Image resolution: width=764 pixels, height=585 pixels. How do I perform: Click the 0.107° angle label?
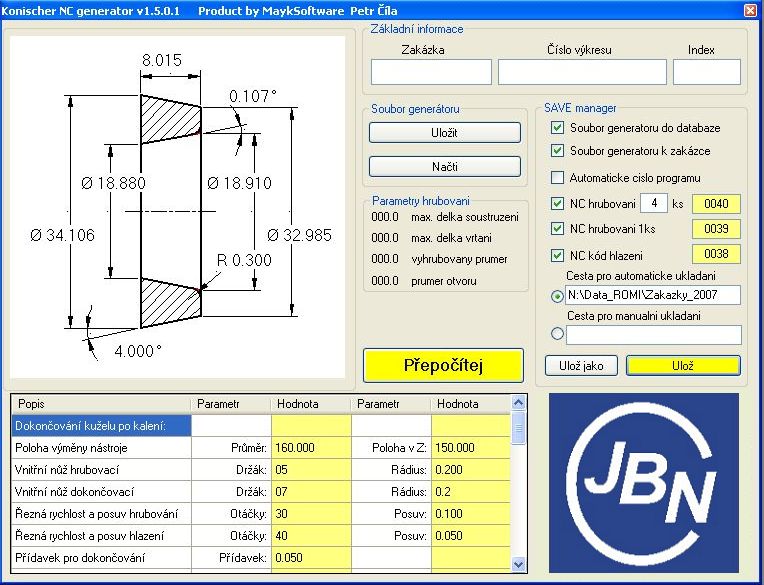[x=253, y=96]
